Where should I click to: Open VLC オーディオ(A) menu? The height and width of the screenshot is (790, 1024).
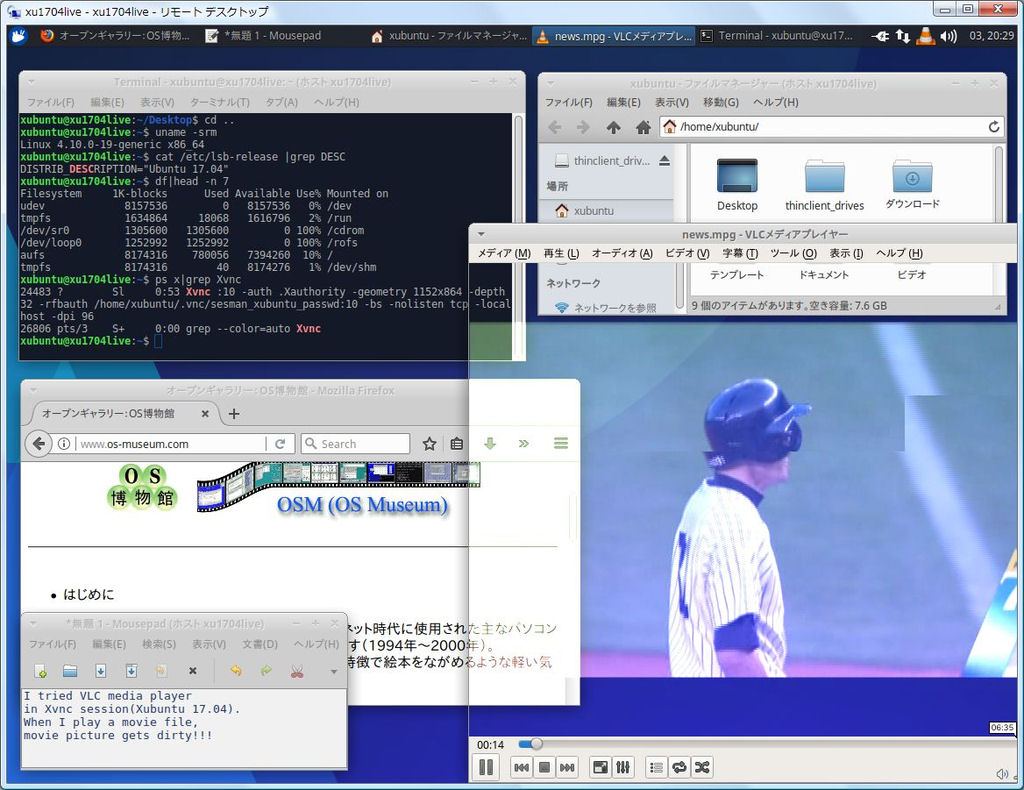point(622,253)
